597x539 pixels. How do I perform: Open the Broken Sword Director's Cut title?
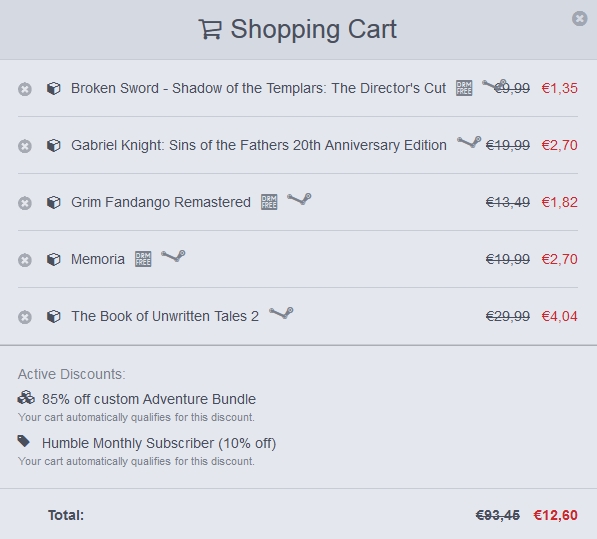tap(258, 88)
